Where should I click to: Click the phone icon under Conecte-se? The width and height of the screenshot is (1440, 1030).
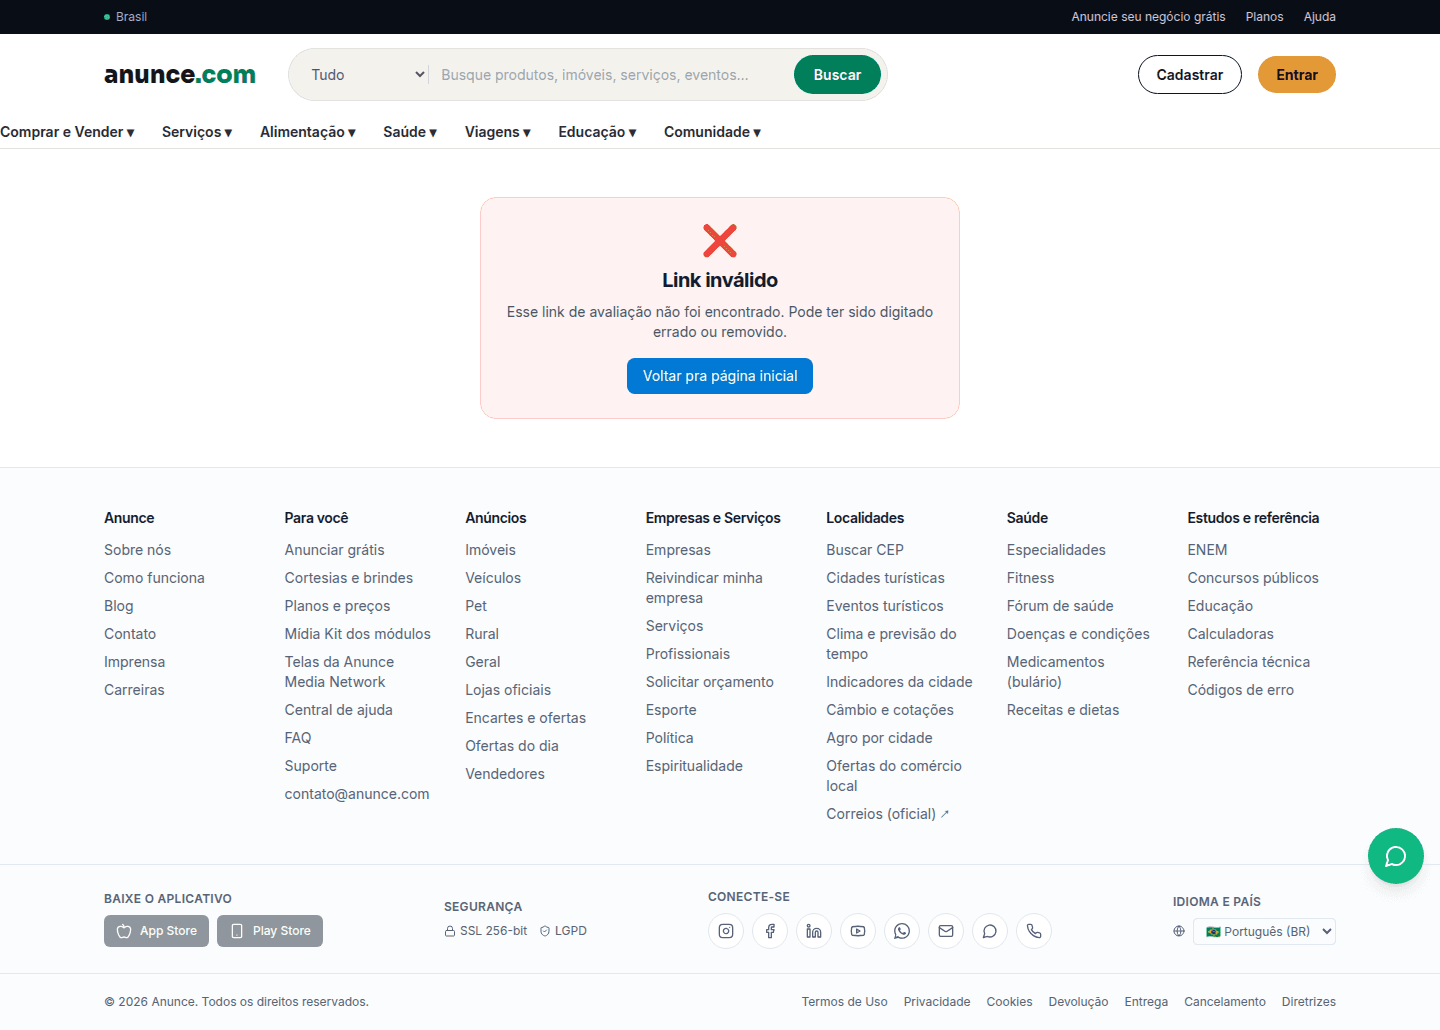coord(1034,931)
